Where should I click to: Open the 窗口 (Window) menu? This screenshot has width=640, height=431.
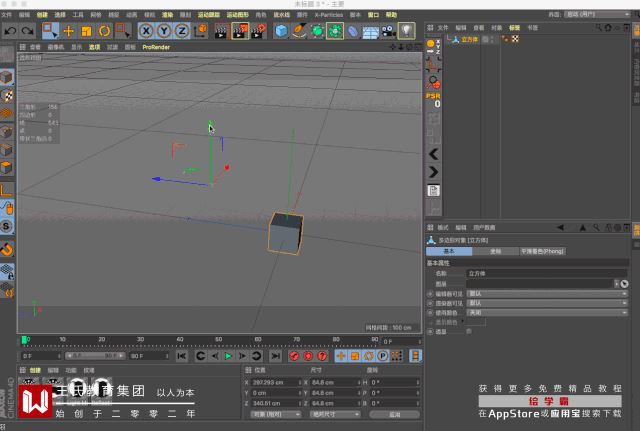click(x=373, y=15)
